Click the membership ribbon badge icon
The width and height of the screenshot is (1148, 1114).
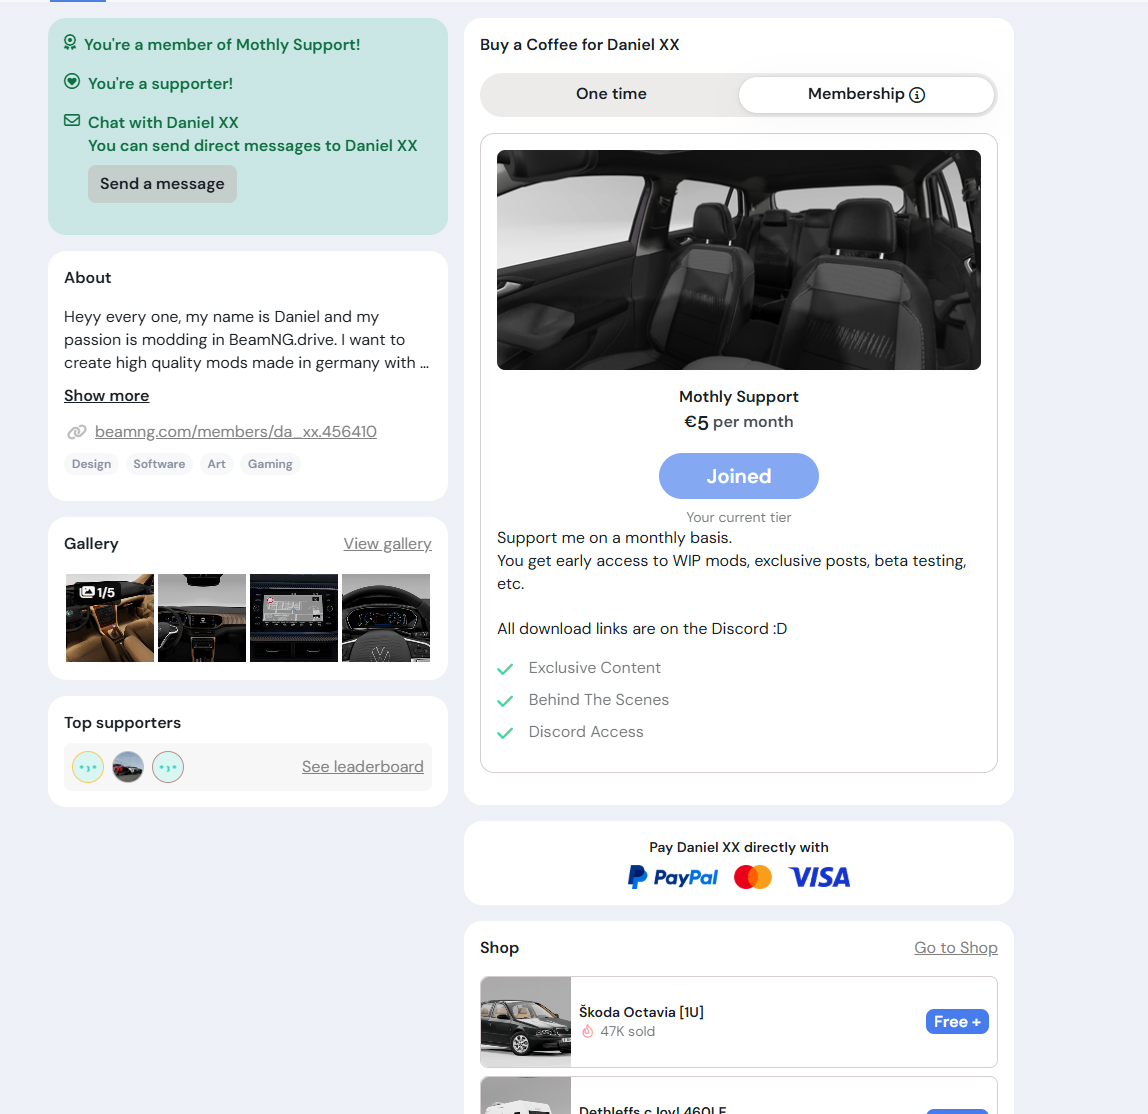(x=70, y=42)
